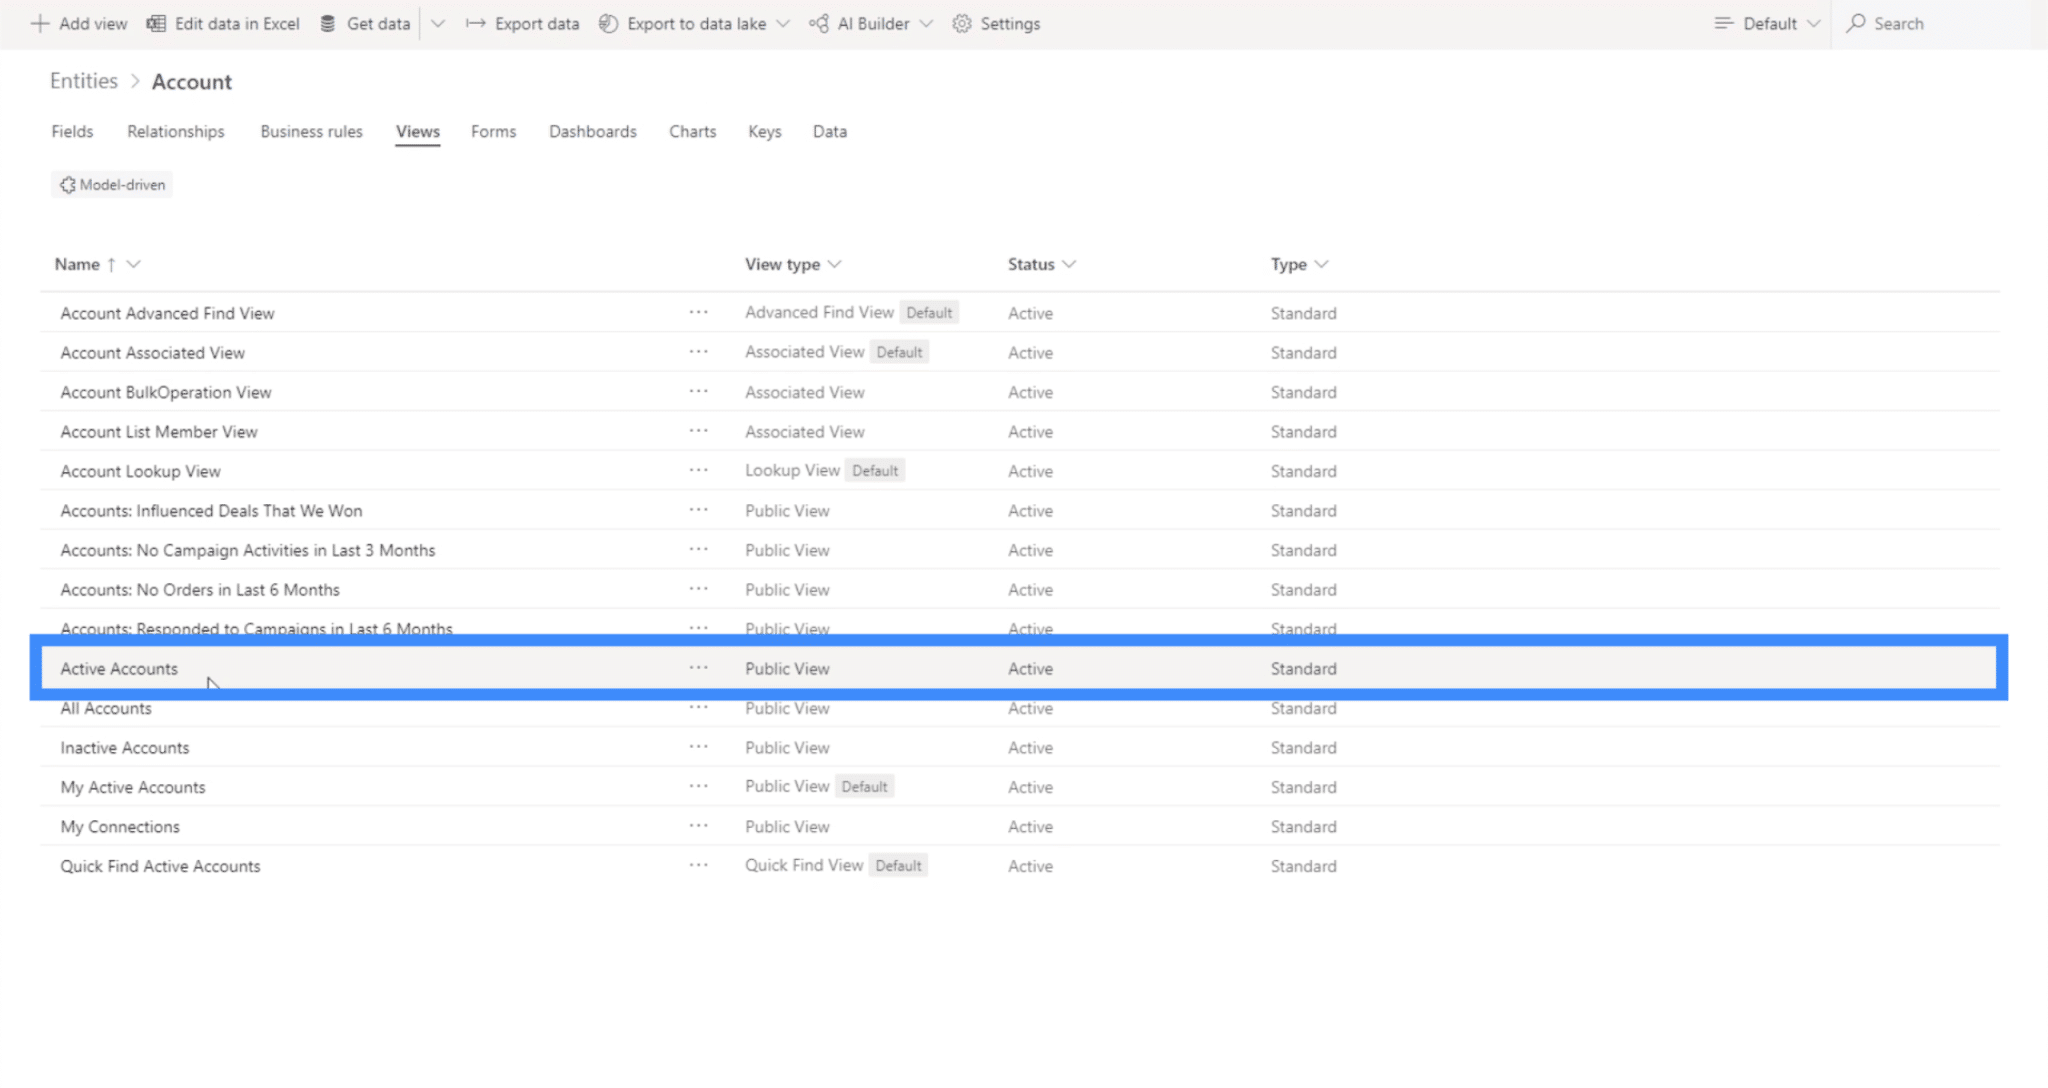Open more options for Account Lookup View
Image resolution: width=2048 pixels, height=1088 pixels.
click(x=698, y=471)
